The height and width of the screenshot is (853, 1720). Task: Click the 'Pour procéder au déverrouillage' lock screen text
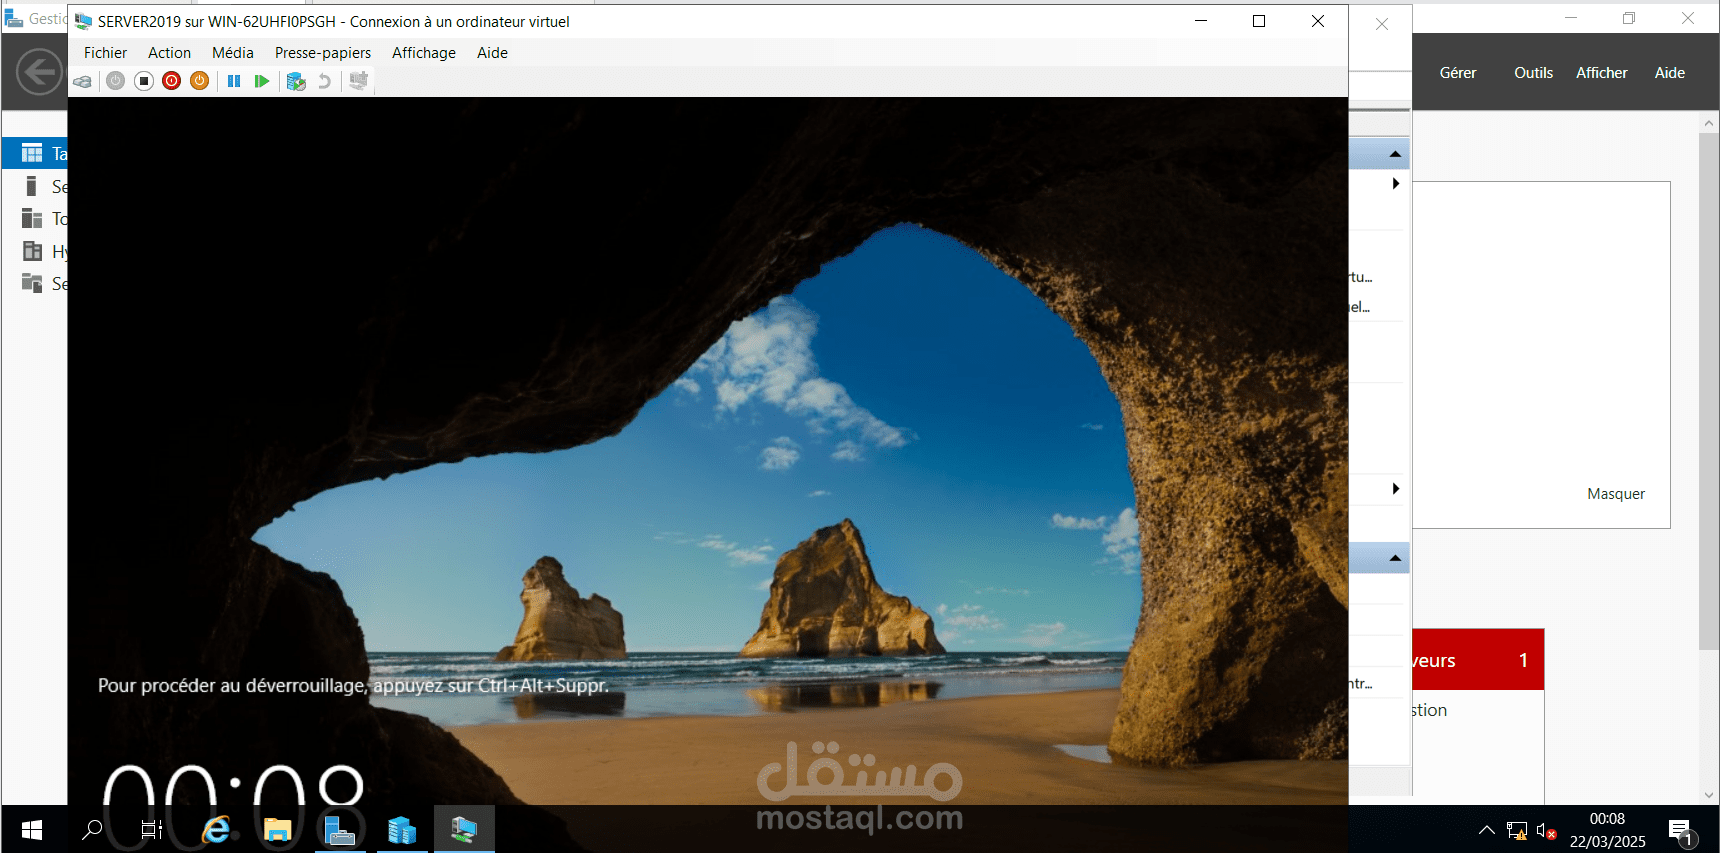click(353, 686)
